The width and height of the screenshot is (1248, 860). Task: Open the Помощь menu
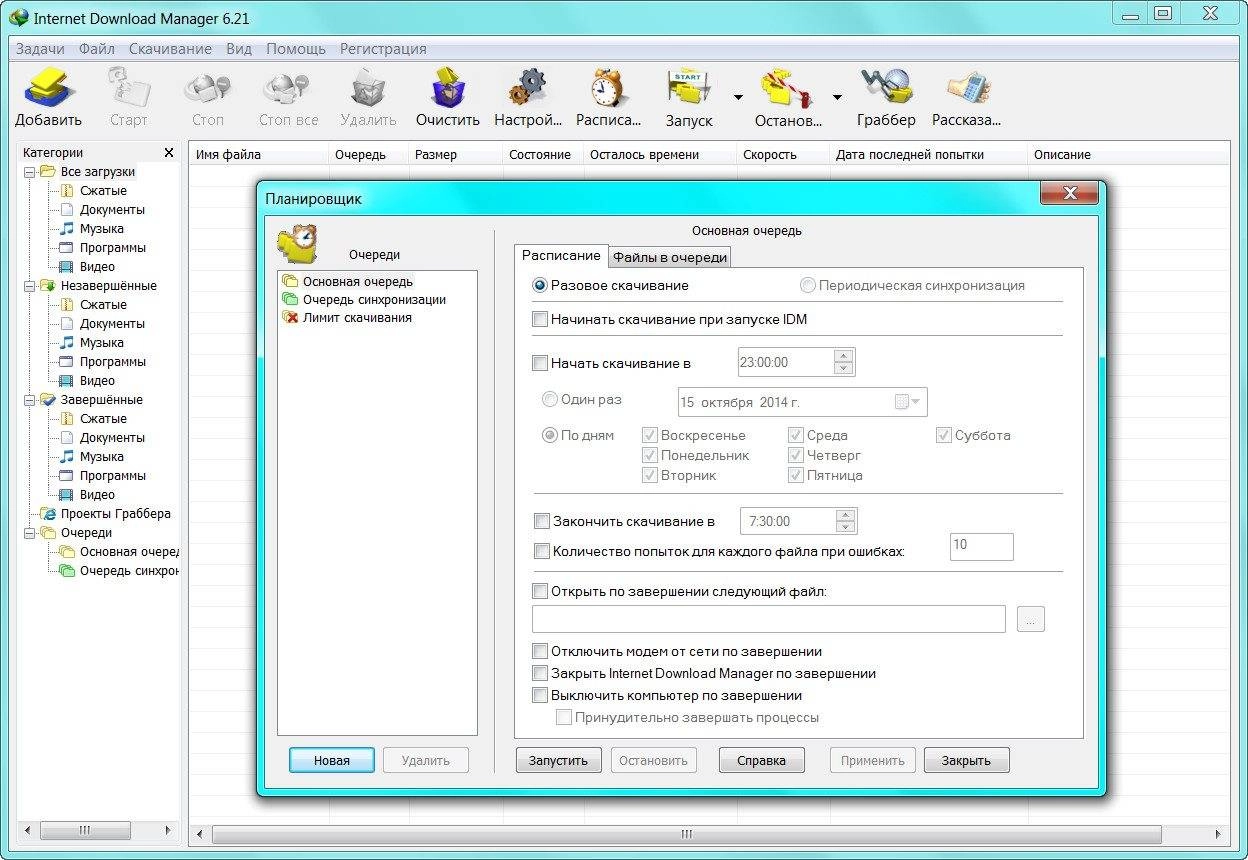pos(296,48)
